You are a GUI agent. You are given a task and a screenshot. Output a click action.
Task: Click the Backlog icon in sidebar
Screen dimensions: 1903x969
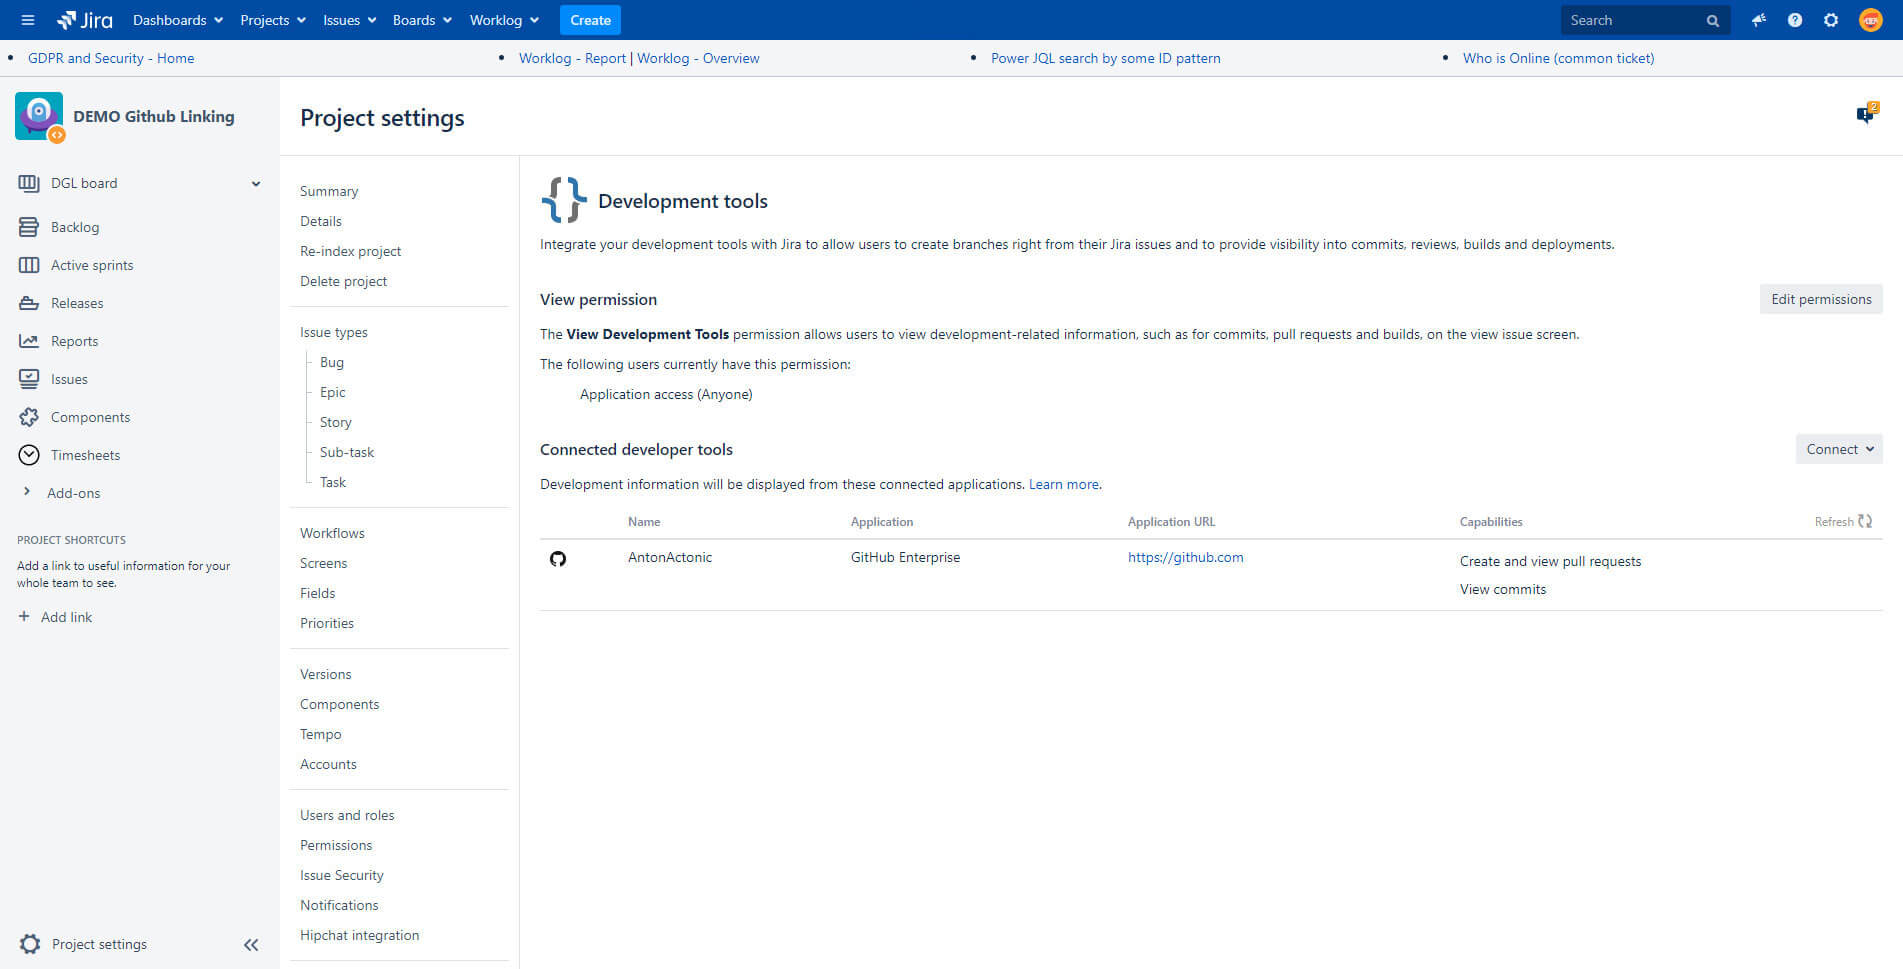pyautogui.click(x=29, y=227)
